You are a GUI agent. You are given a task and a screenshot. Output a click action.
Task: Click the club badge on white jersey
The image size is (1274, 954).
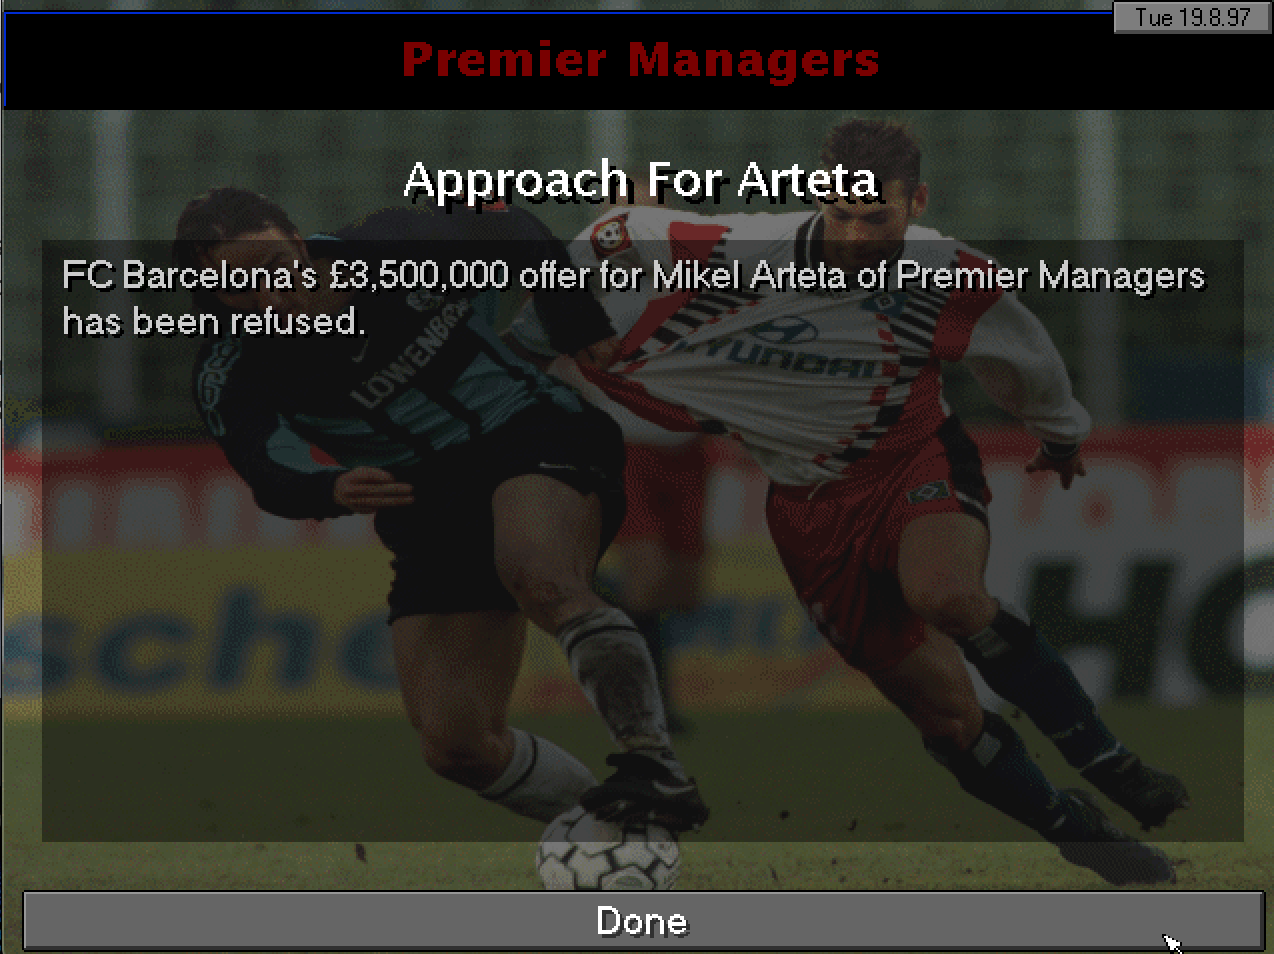608,236
